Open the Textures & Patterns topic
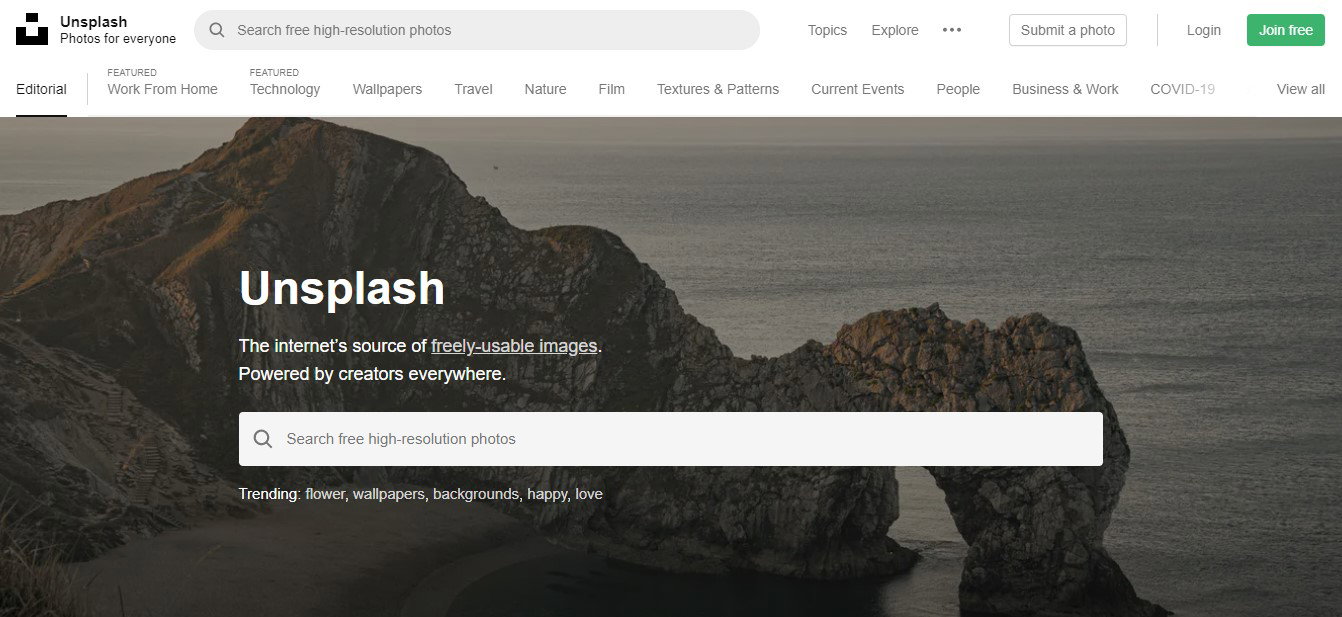The width and height of the screenshot is (1342, 617). pos(718,89)
